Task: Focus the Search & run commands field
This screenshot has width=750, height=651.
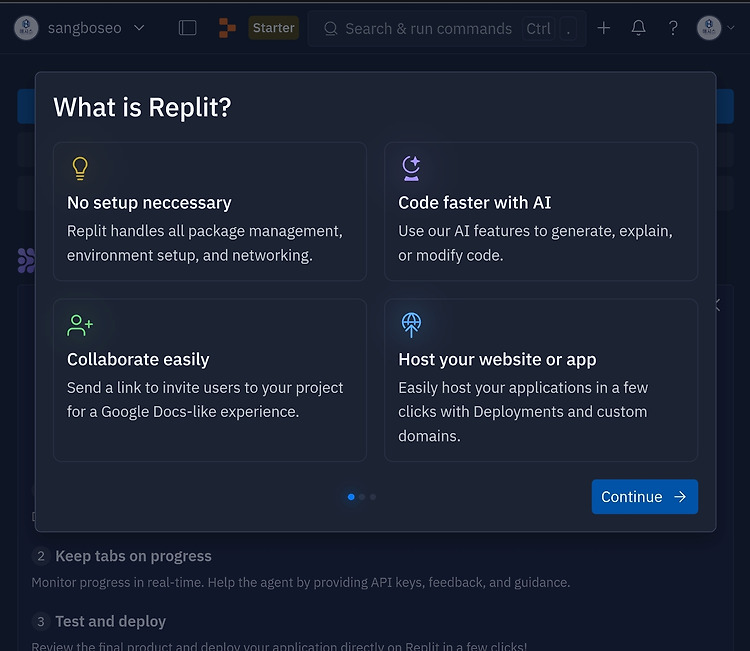Action: pyautogui.click(x=447, y=29)
